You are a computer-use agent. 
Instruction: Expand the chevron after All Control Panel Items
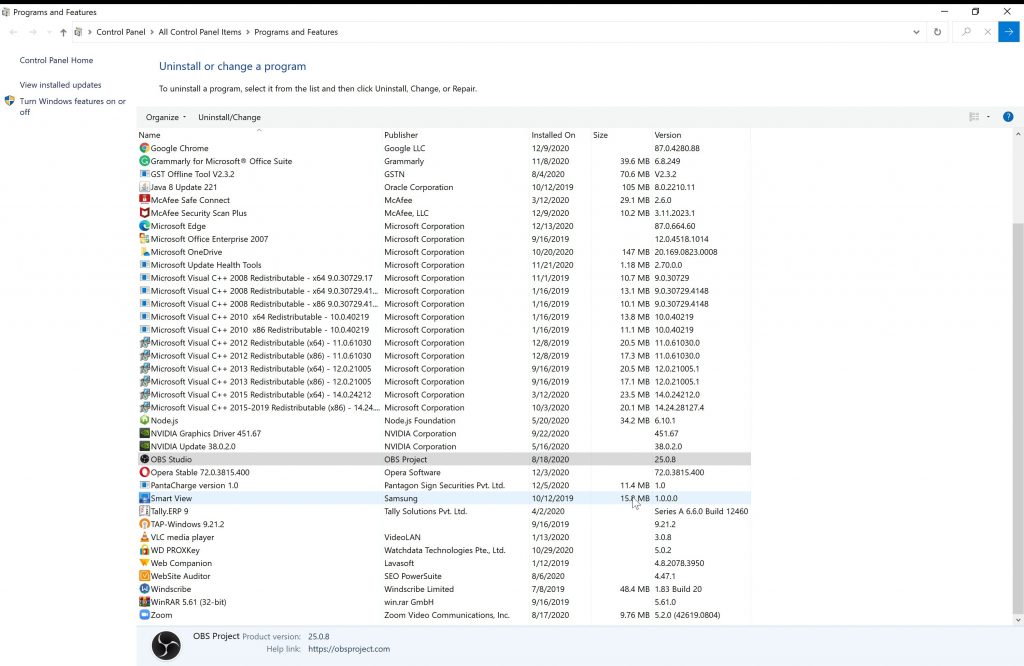[x=248, y=32]
